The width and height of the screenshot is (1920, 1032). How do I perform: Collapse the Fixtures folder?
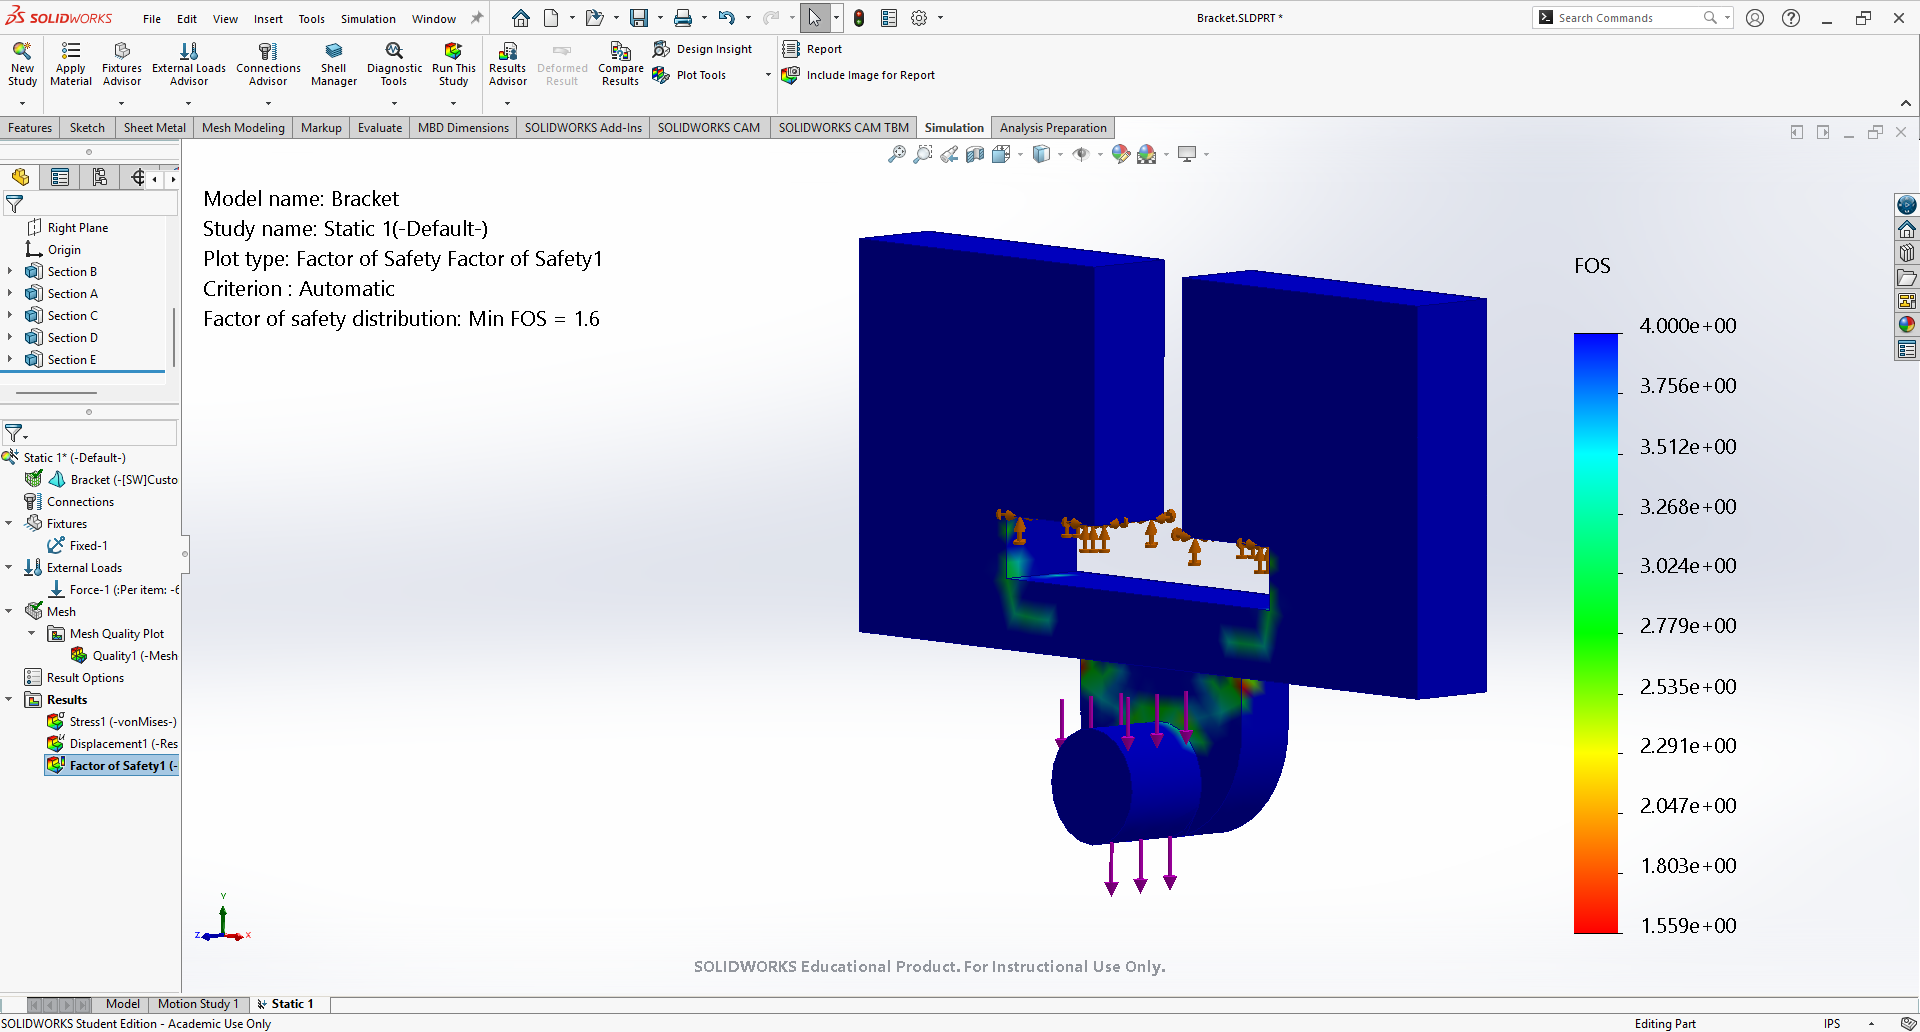coord(9,523)
